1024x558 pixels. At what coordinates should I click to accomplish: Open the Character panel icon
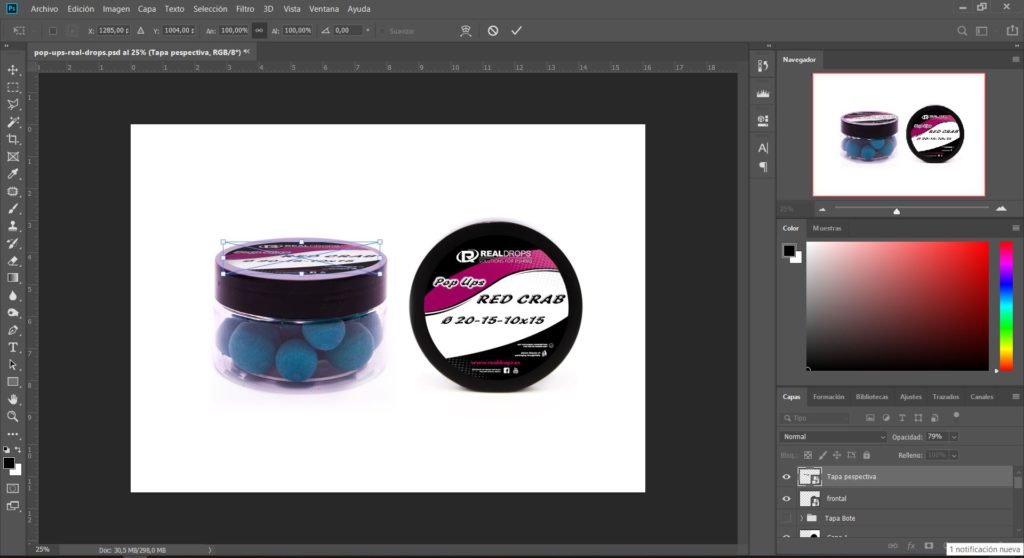point(763,148)
